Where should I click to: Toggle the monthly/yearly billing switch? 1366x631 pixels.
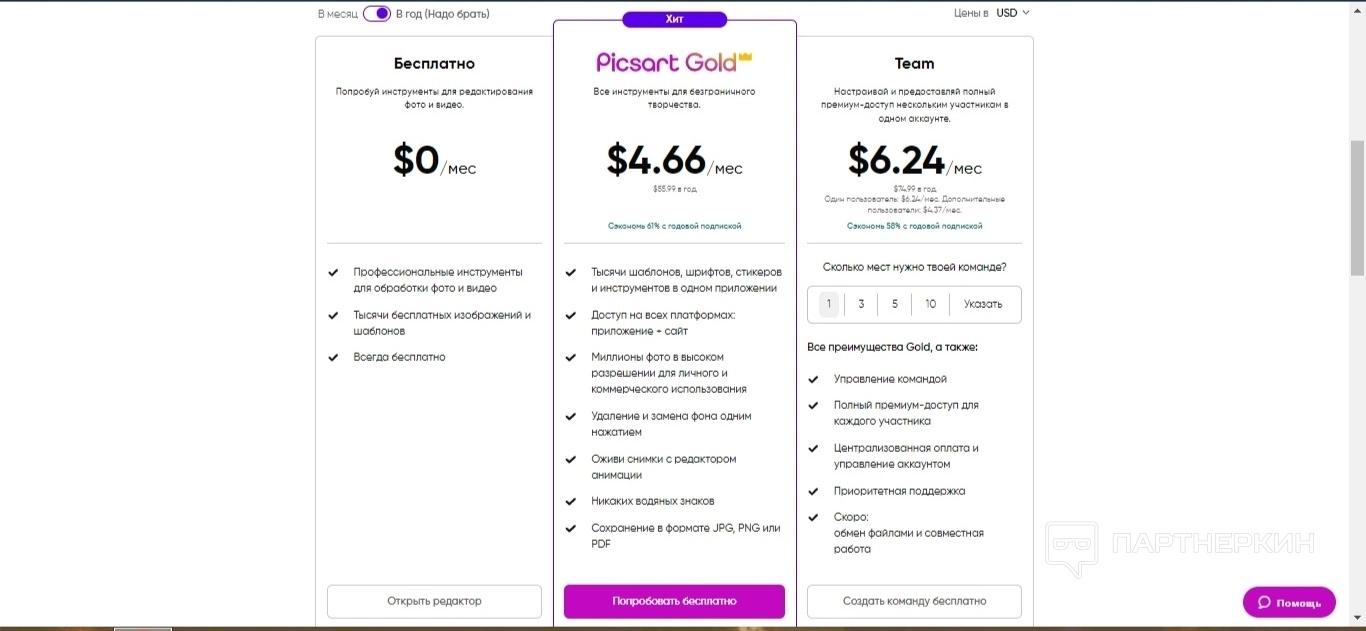[x=376, y=13]
